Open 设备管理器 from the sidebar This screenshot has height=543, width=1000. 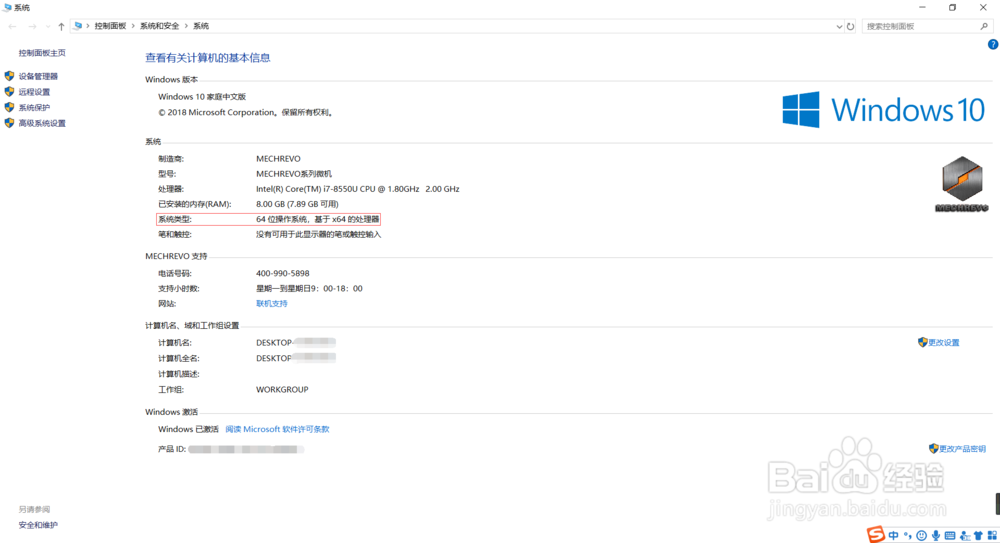[x=38, y=77]
